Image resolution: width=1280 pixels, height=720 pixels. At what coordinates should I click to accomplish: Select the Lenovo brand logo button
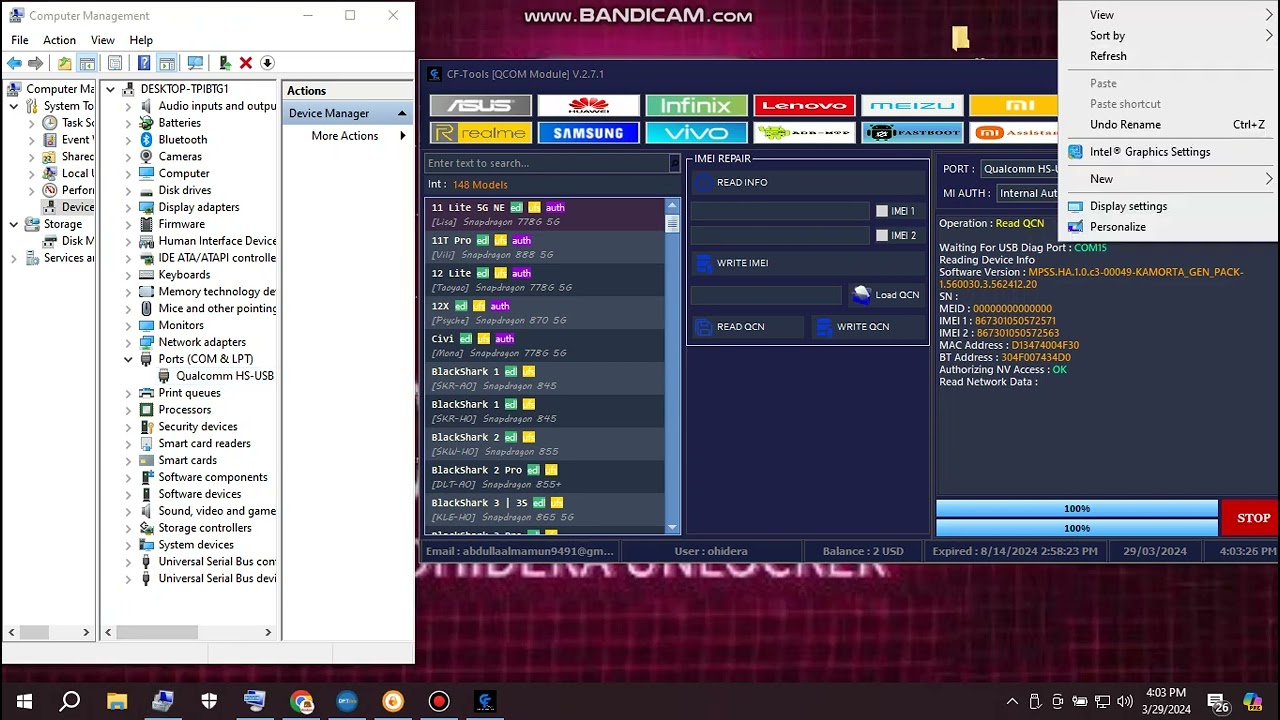click(x=804, y=106)
